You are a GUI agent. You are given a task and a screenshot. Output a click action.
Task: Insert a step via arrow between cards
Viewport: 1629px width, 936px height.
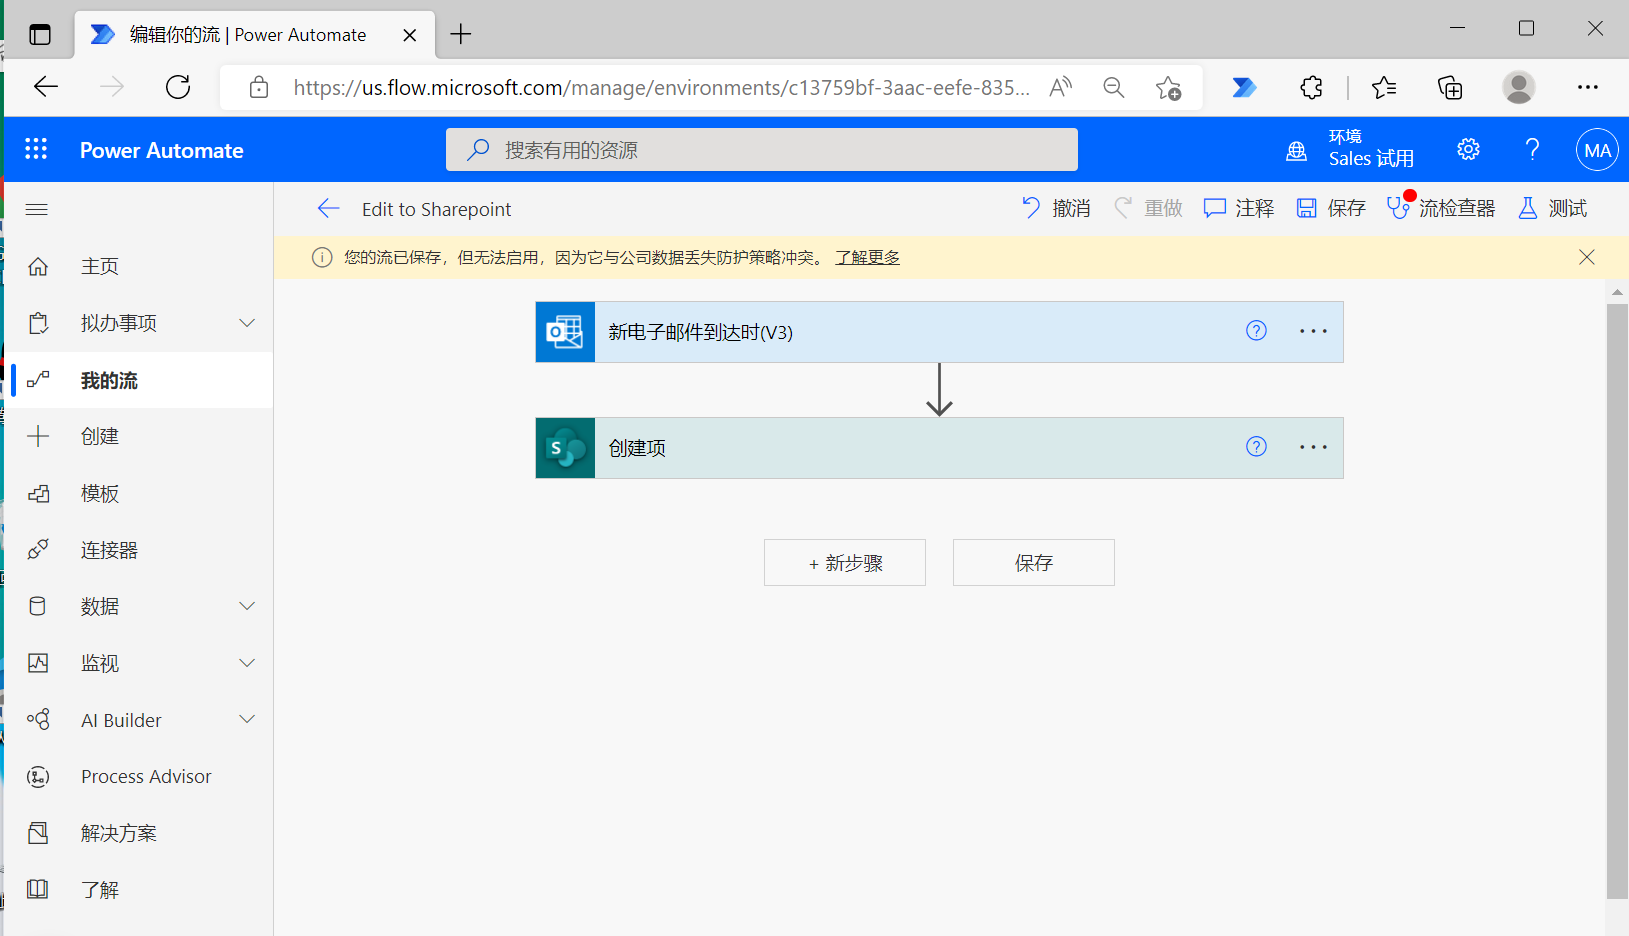pyautogui.click(x=939, y=390)
